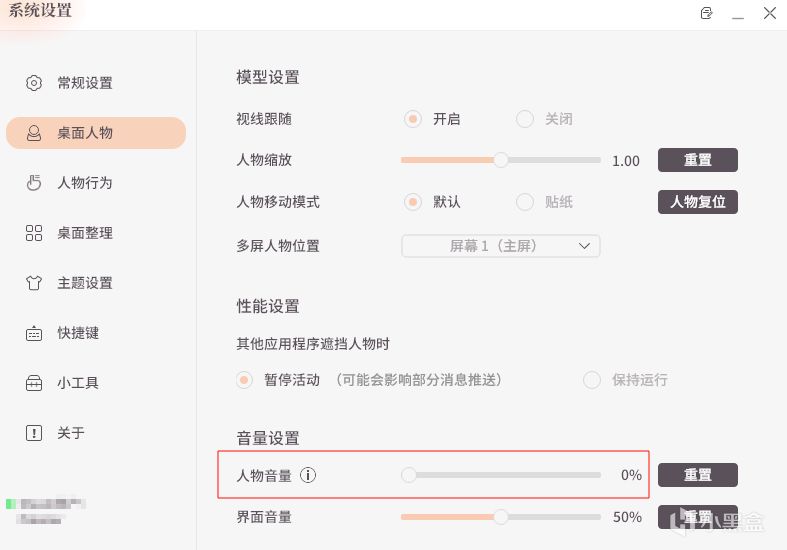Click 重置 button for 人物音量

(x=697, y=475)
